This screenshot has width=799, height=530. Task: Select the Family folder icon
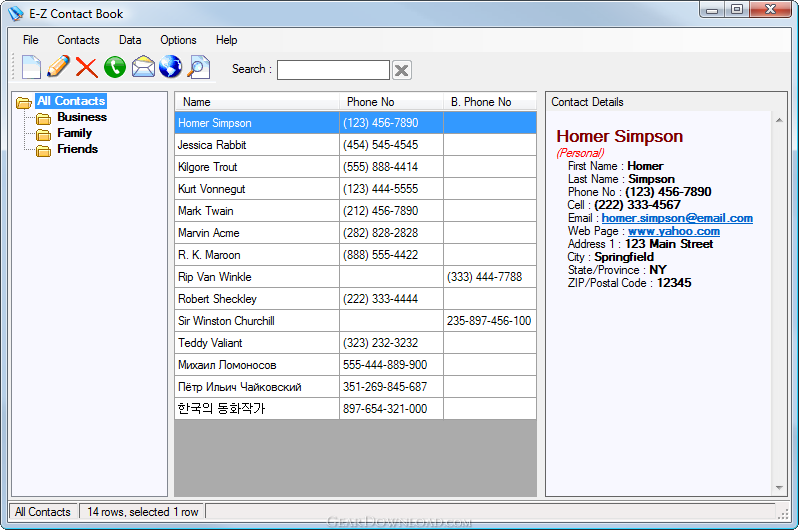pos(43,135)
